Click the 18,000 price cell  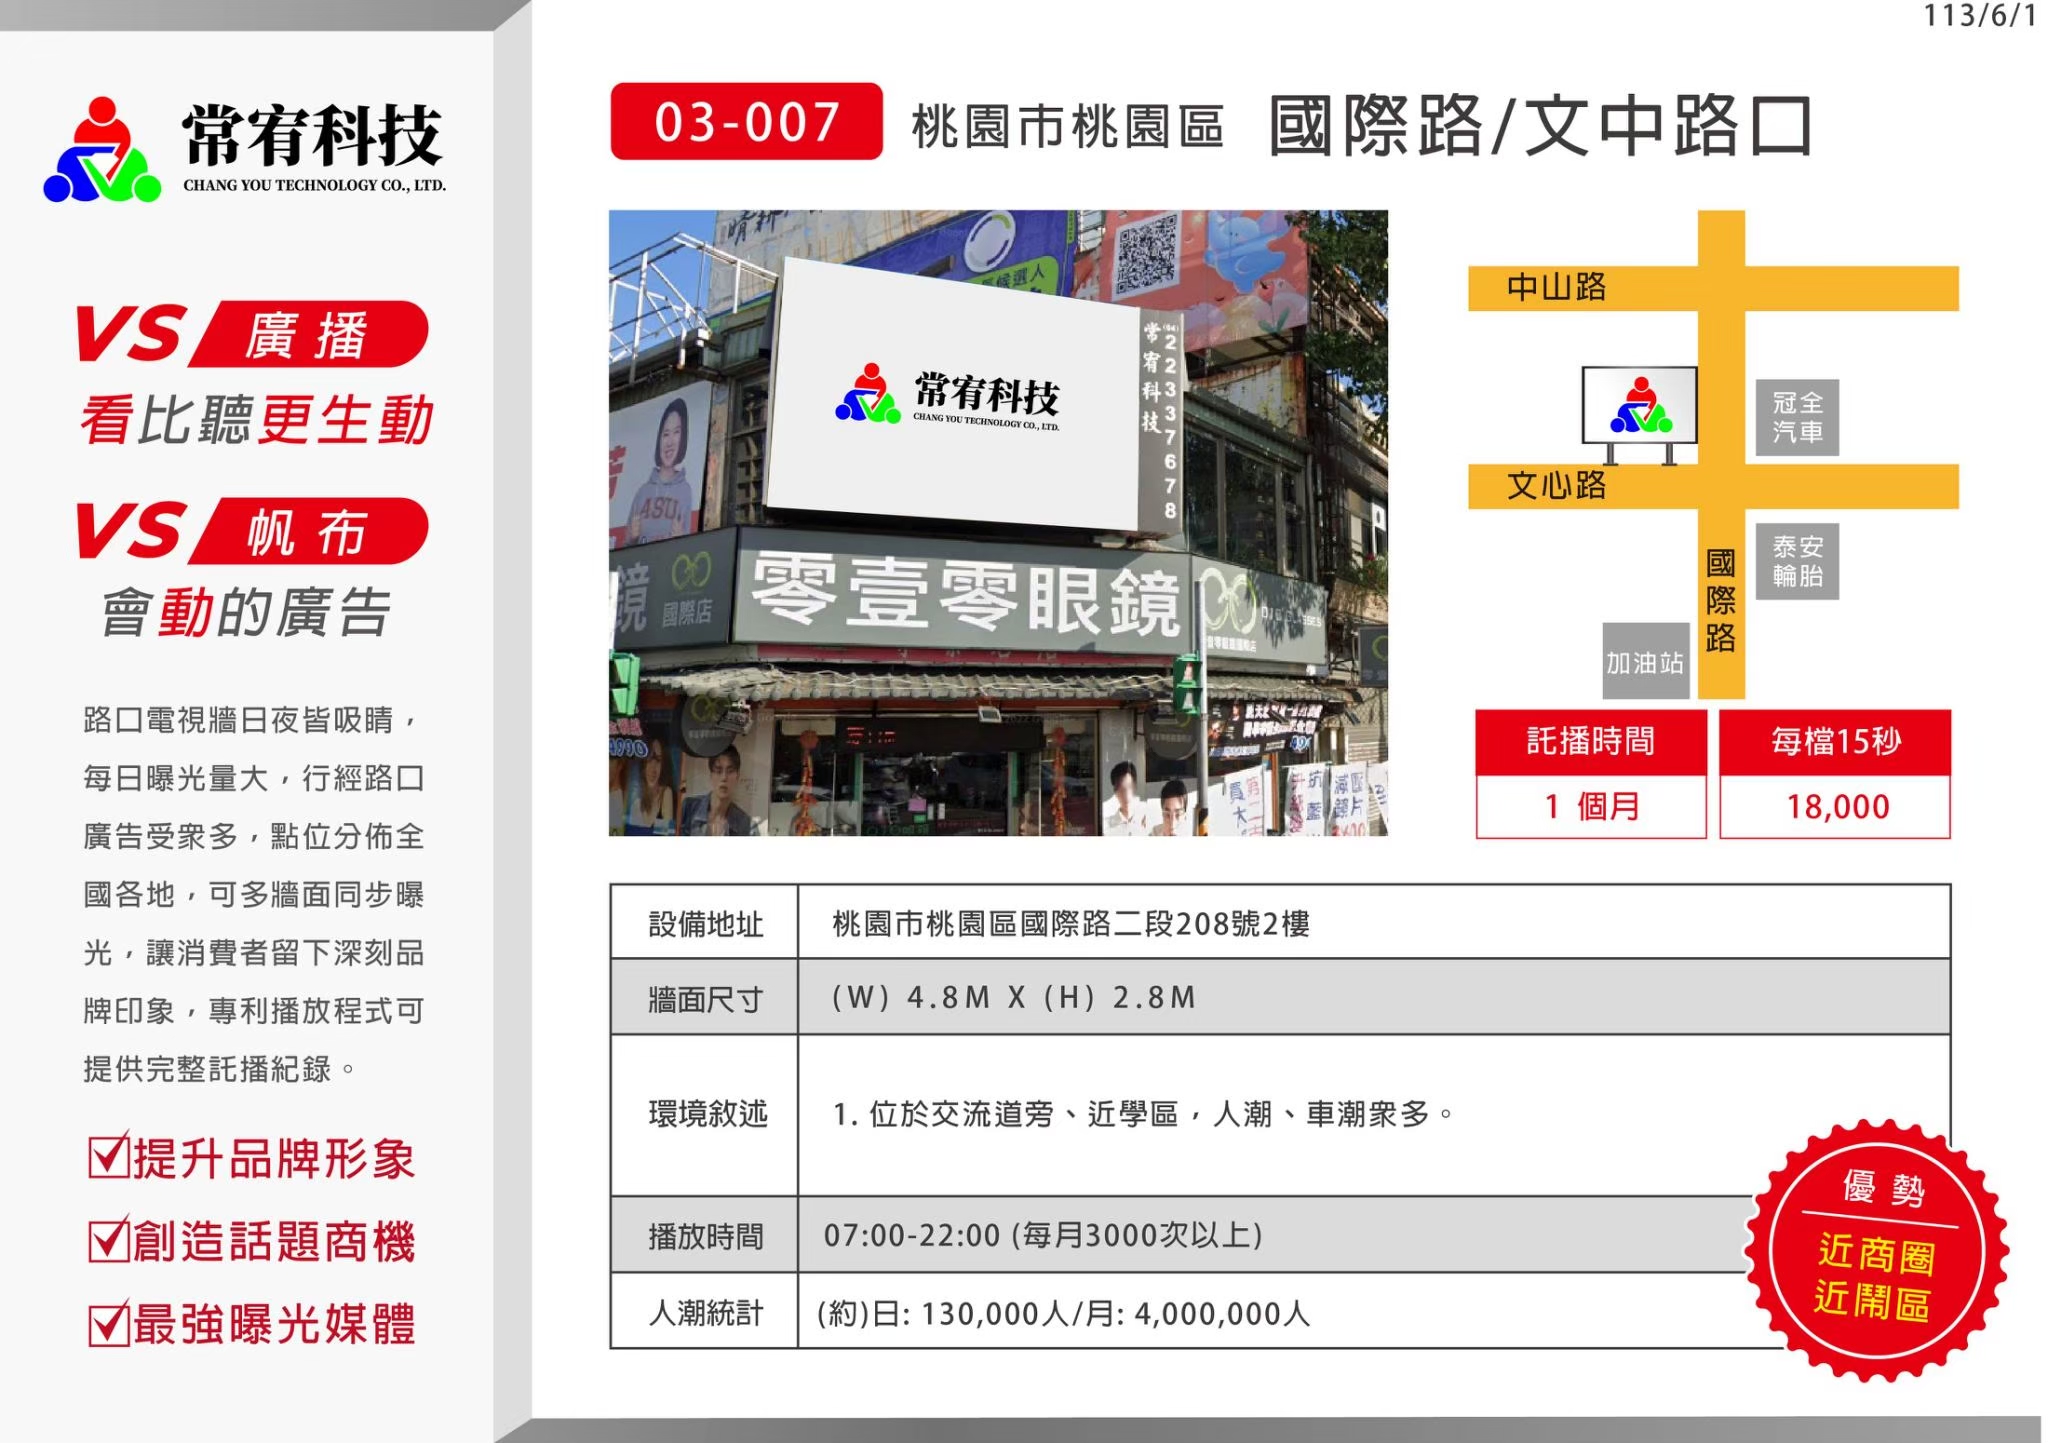point(1835,807)
